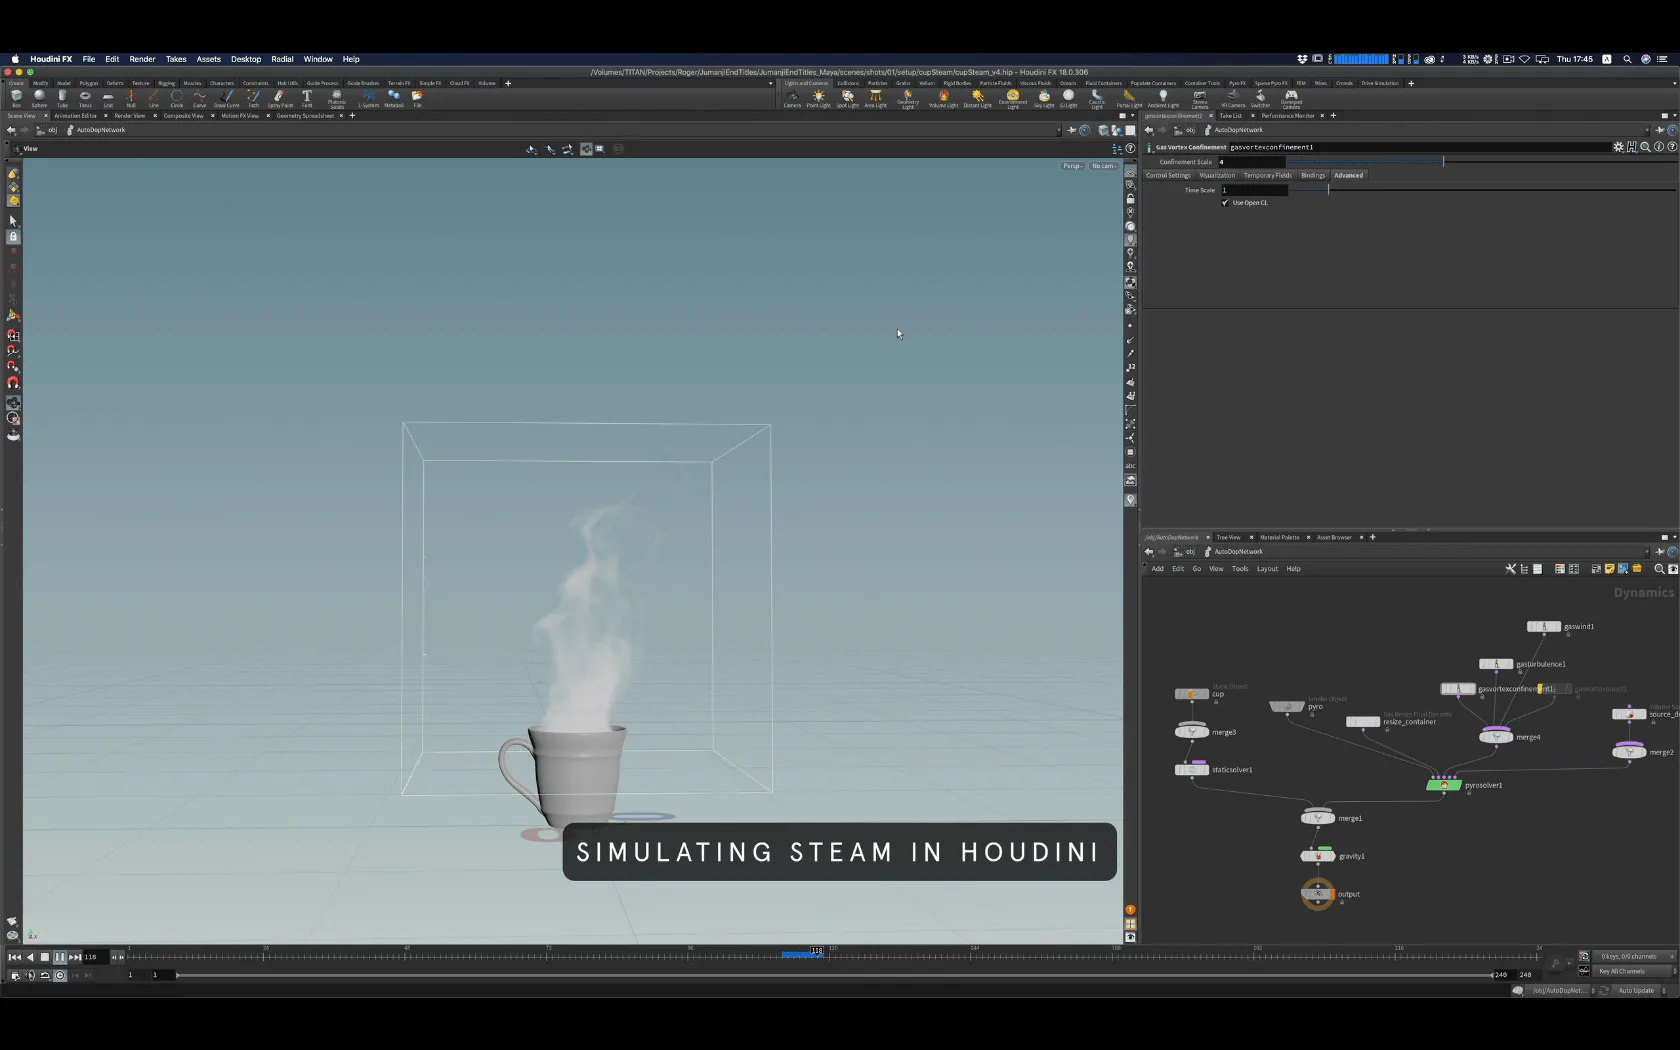Click the Tools menu in network editor
Image resolution: width=1680 pixels, height=1050 pixels.
(1240, 569)
